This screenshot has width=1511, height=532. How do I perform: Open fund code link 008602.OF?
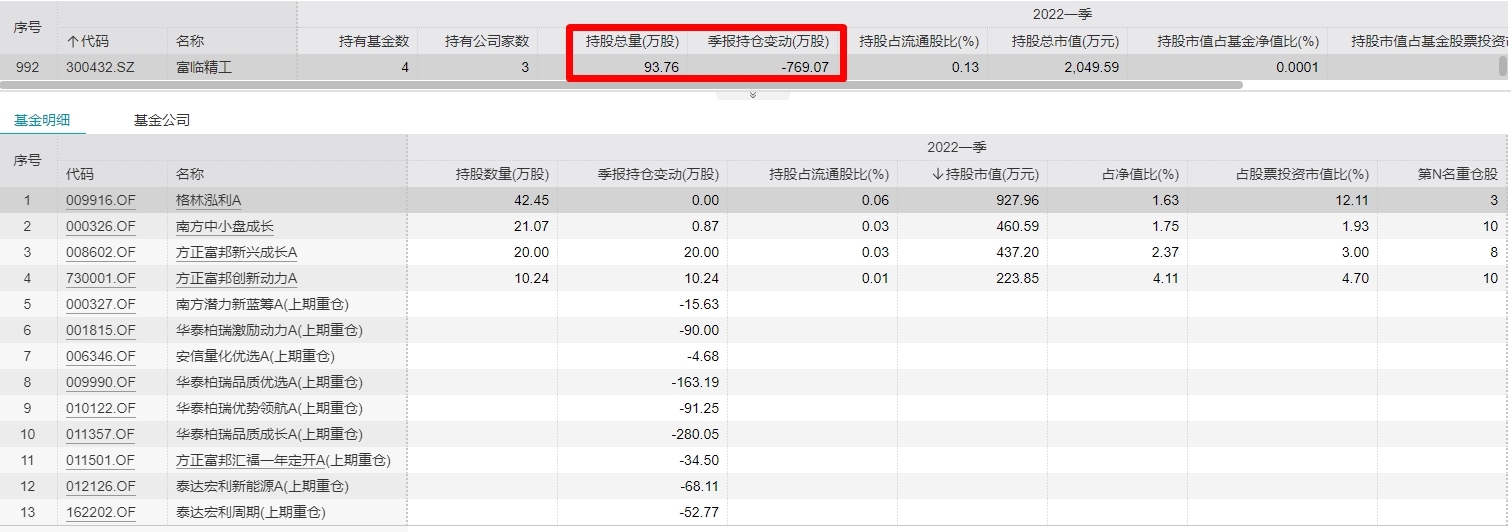click(x=100, y=252)
